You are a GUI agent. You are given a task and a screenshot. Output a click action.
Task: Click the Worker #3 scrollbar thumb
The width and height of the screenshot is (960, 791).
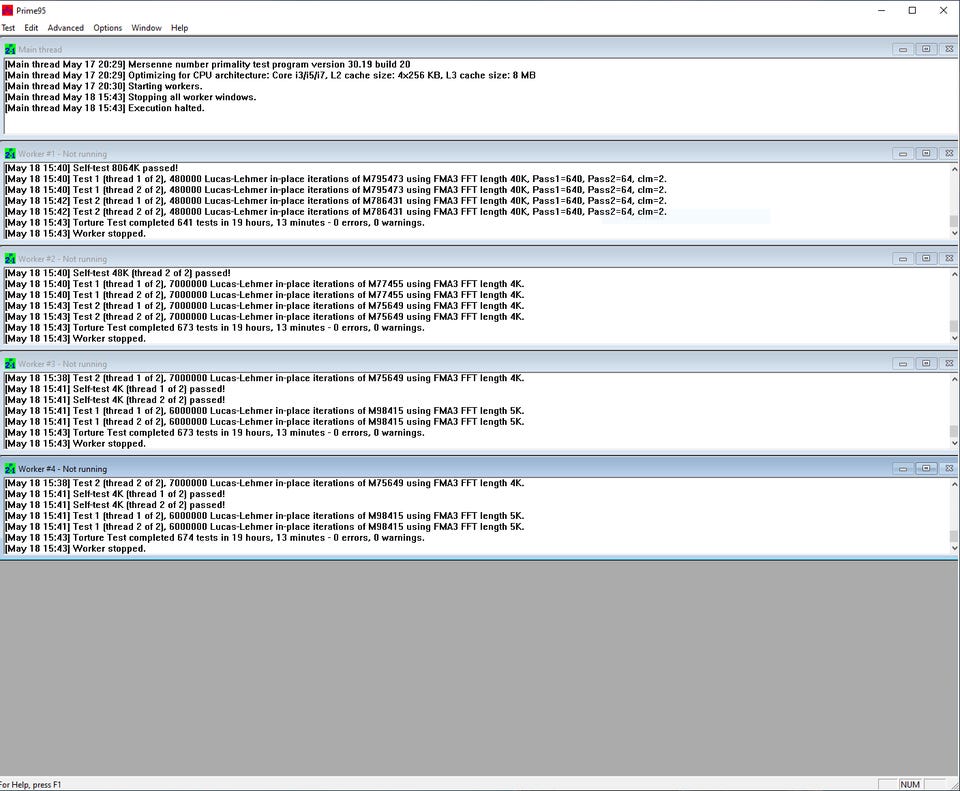tap(953, 431)
